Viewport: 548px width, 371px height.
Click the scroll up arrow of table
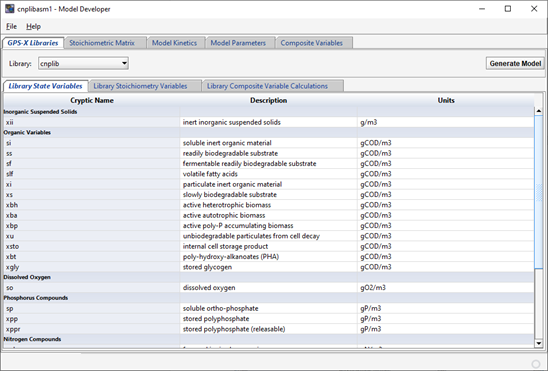[539, 111]
